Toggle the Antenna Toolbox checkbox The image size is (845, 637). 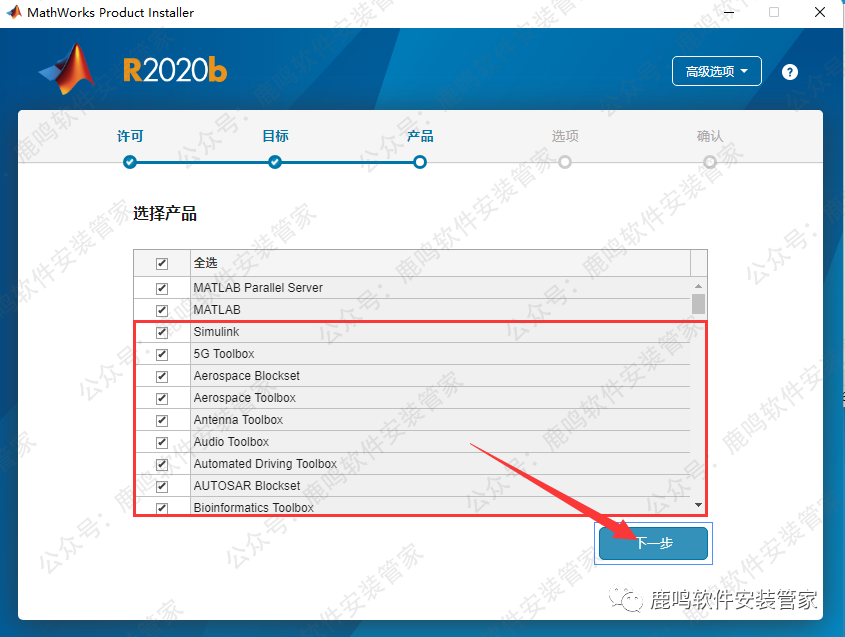coord(162,420)
